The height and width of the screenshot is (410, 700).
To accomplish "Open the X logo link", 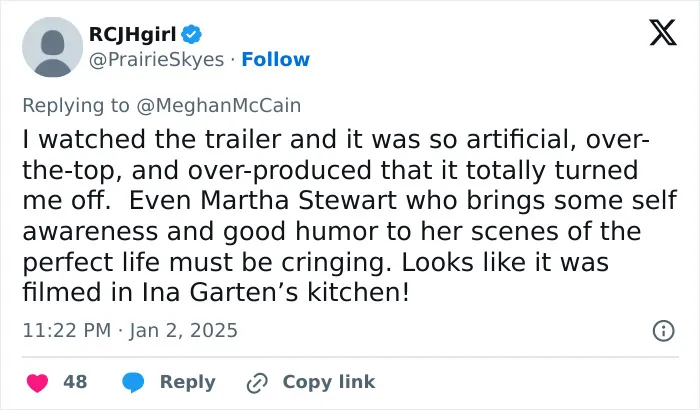I will pyautogui.click(x=663, y=33).
